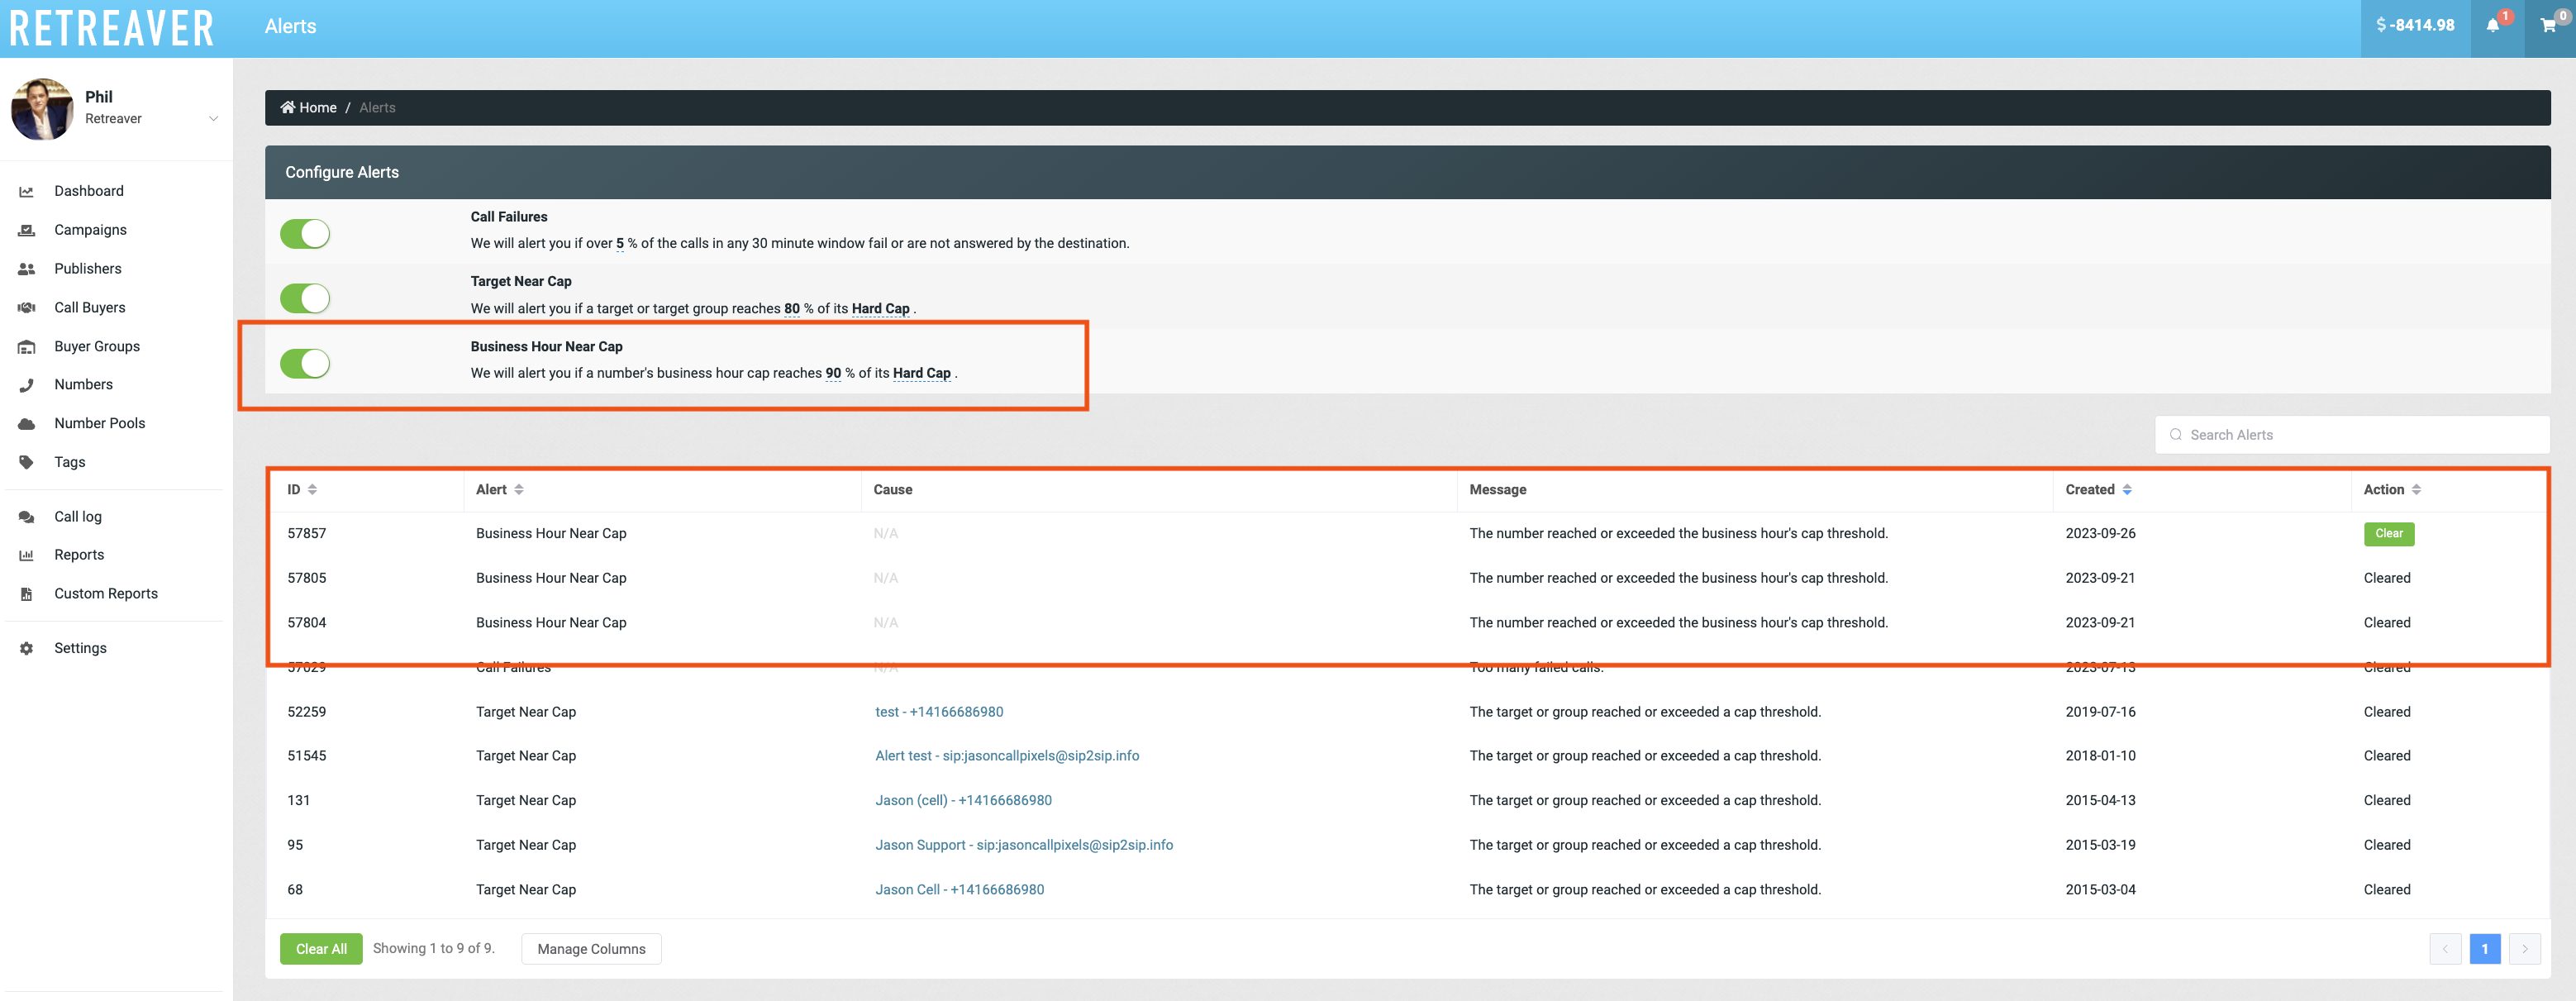Open Campaigns from the sidebar menu

(90, 230)
